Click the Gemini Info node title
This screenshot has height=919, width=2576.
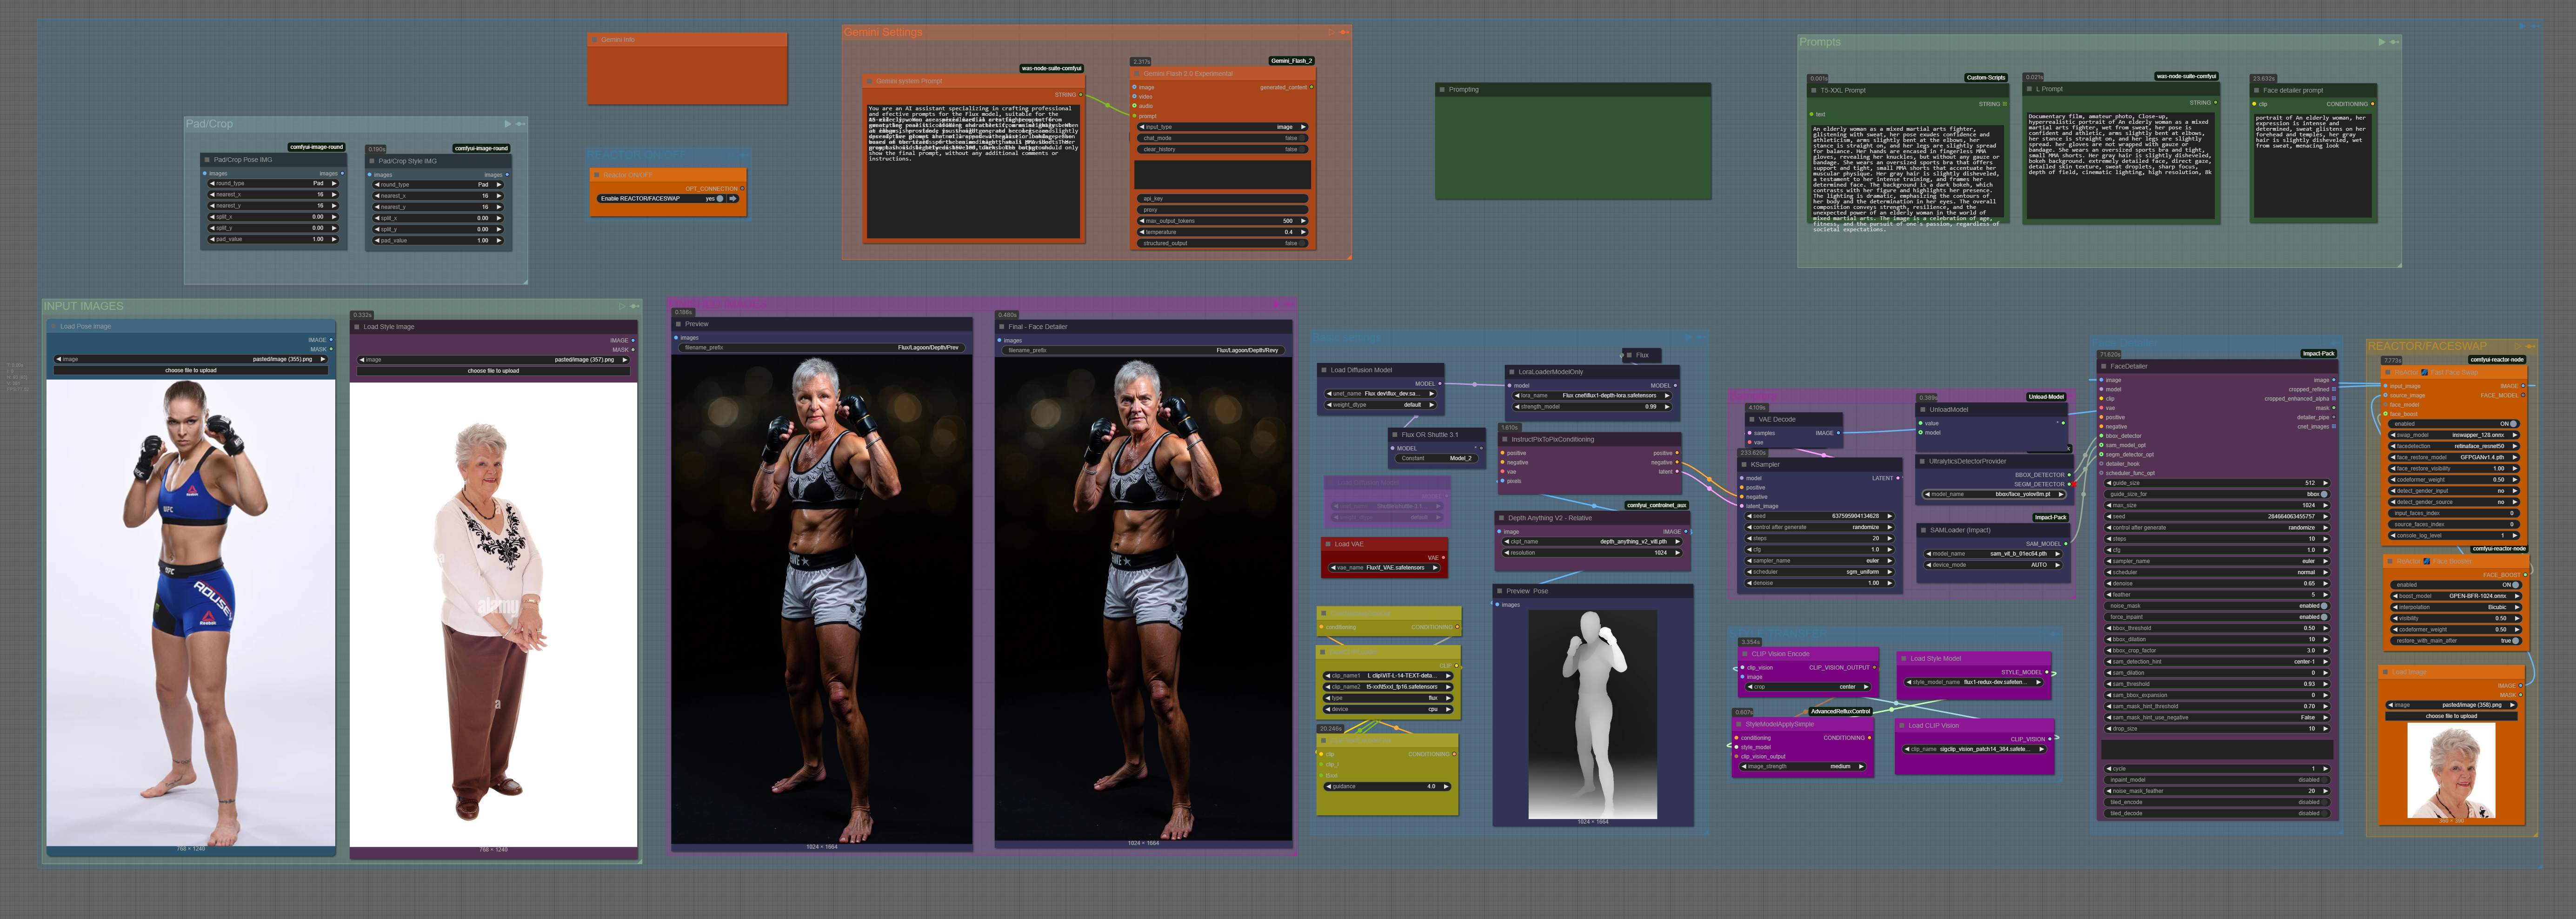click(618, 40)
